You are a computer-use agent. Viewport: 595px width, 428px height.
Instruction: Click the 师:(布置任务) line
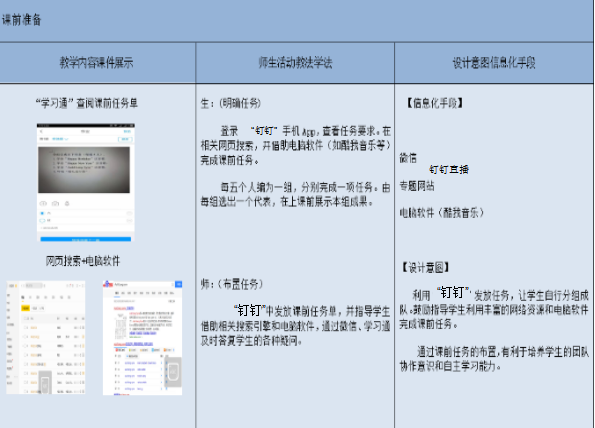pyautogui.click(x=232, y=284)
